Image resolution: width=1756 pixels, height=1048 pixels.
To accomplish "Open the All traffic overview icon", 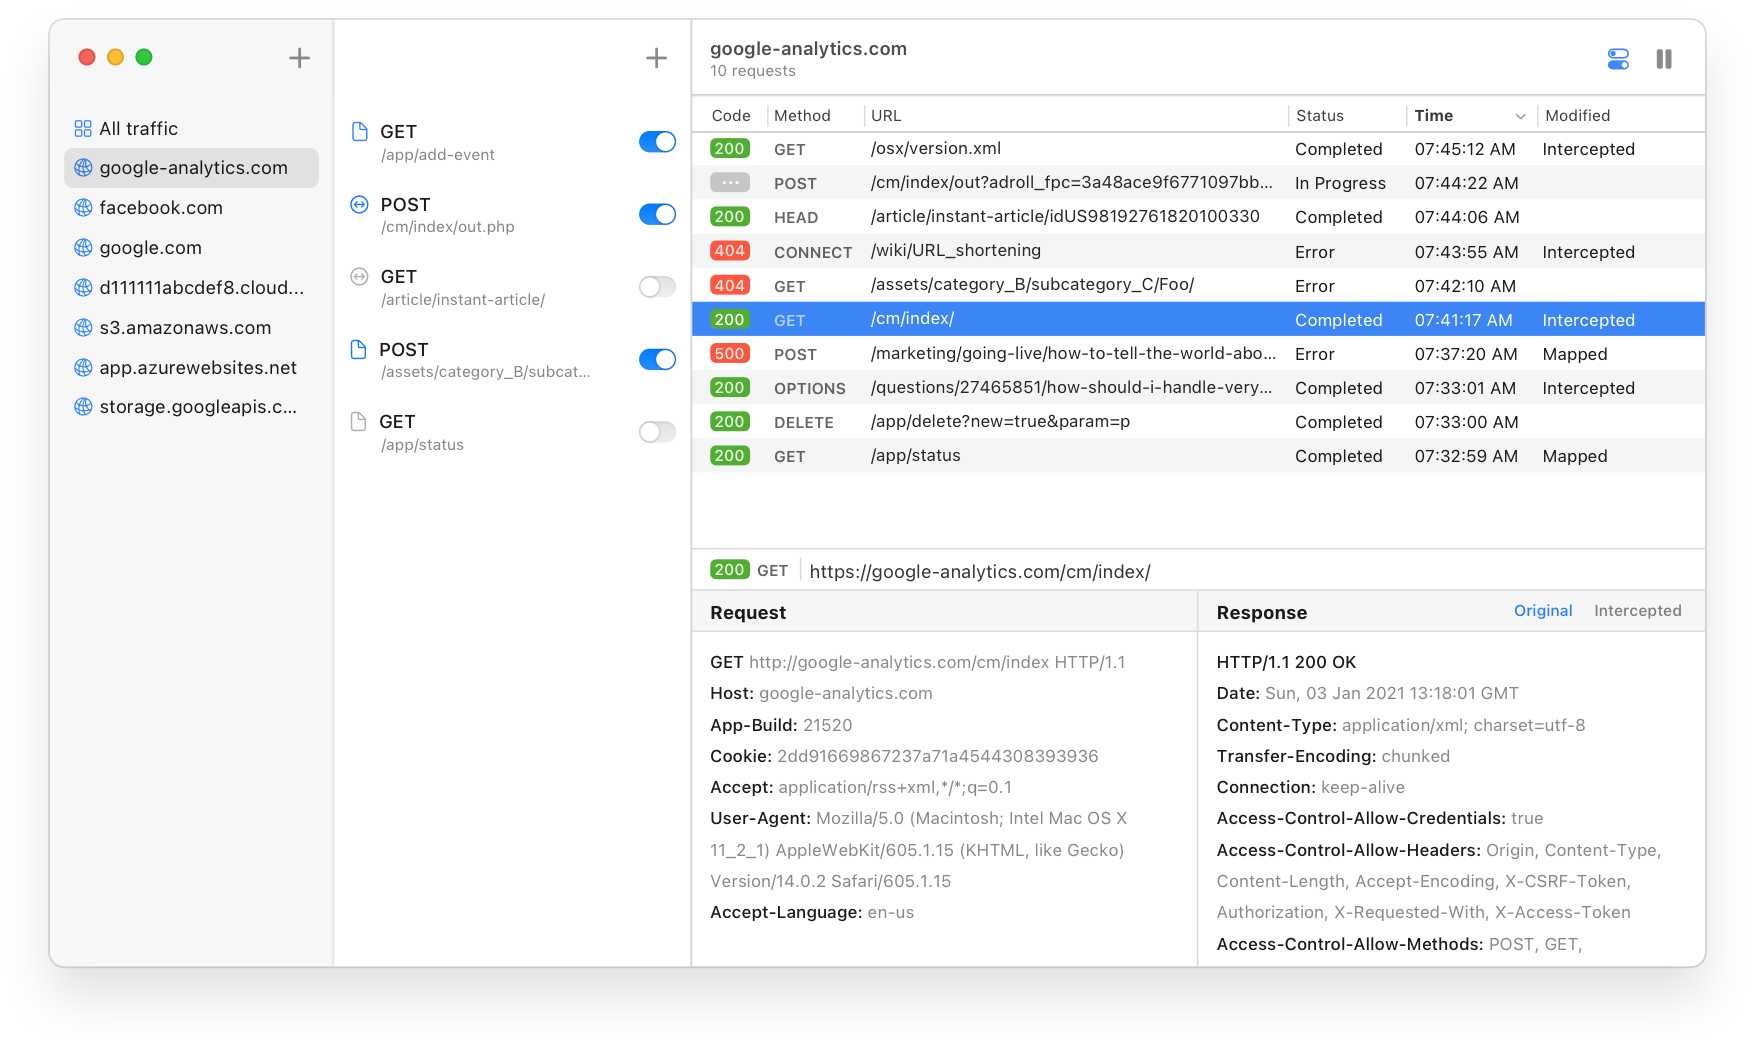I will point(83,128).
